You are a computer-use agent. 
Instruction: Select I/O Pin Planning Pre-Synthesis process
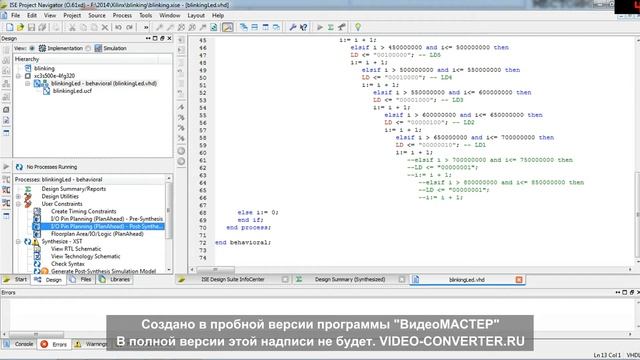point(107,219)
